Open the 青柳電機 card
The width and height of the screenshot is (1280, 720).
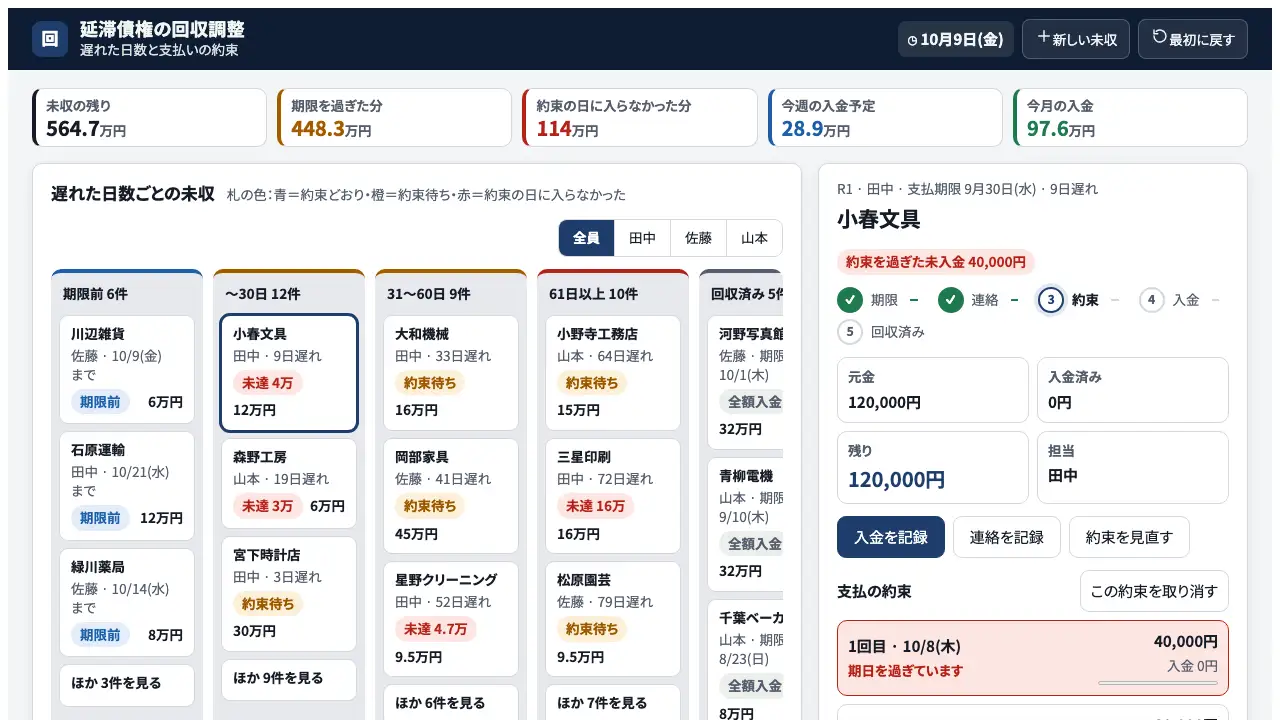pos(745,524)
